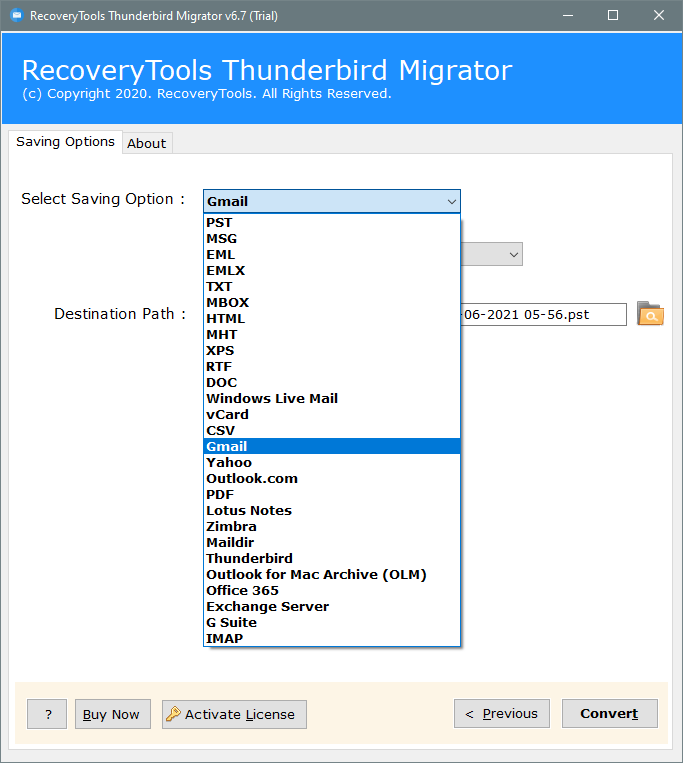
Task: Choose HTML saving option
Action: tap(332, 319)
